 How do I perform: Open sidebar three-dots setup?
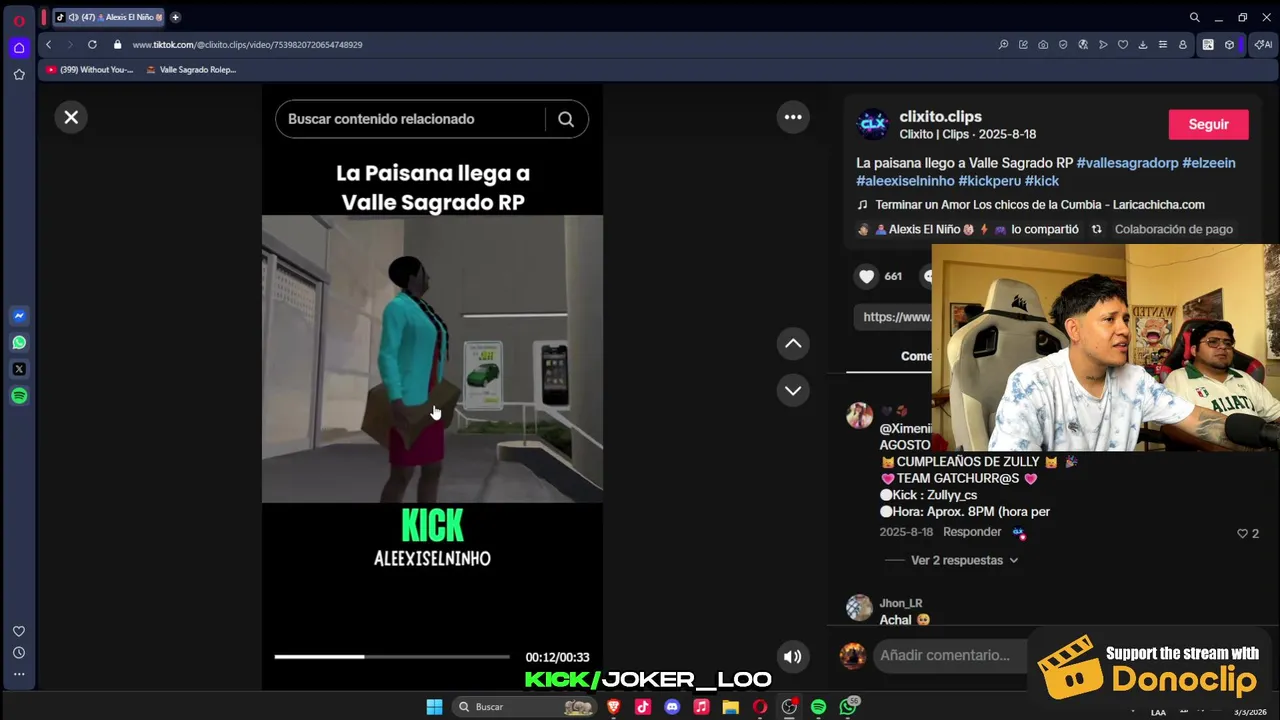point(18,675)
